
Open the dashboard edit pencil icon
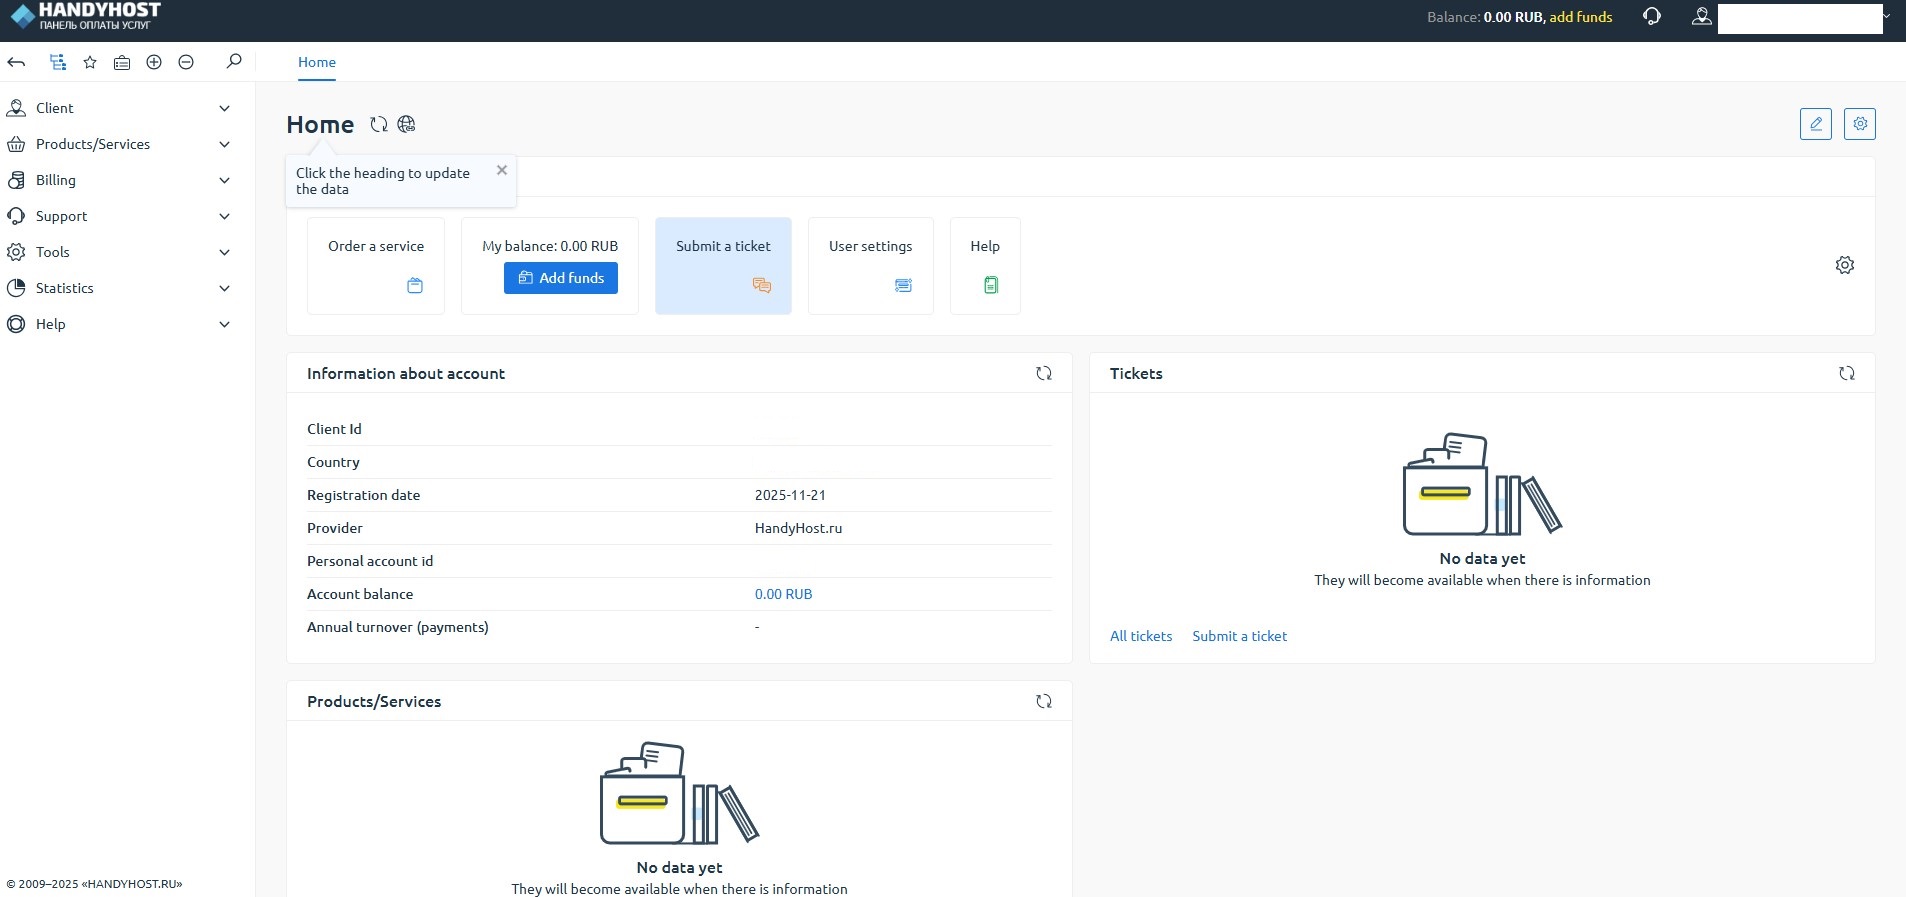(1815, 124)
